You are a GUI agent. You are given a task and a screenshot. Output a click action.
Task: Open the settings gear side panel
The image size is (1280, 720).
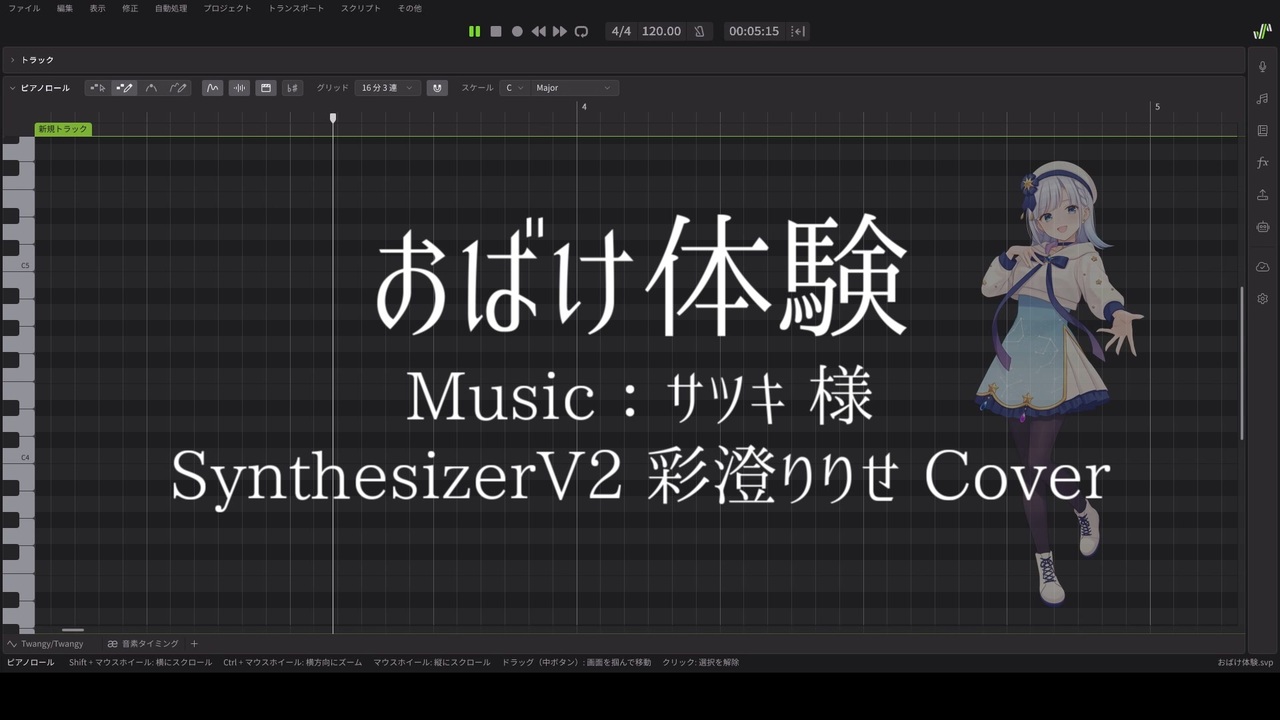tap(1262, 299)
